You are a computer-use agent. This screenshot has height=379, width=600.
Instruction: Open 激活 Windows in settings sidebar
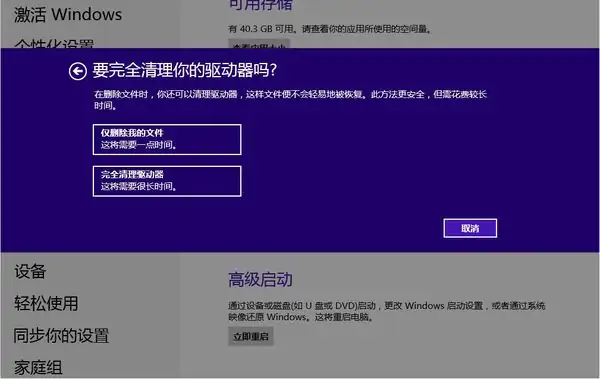tap(68, 15)
